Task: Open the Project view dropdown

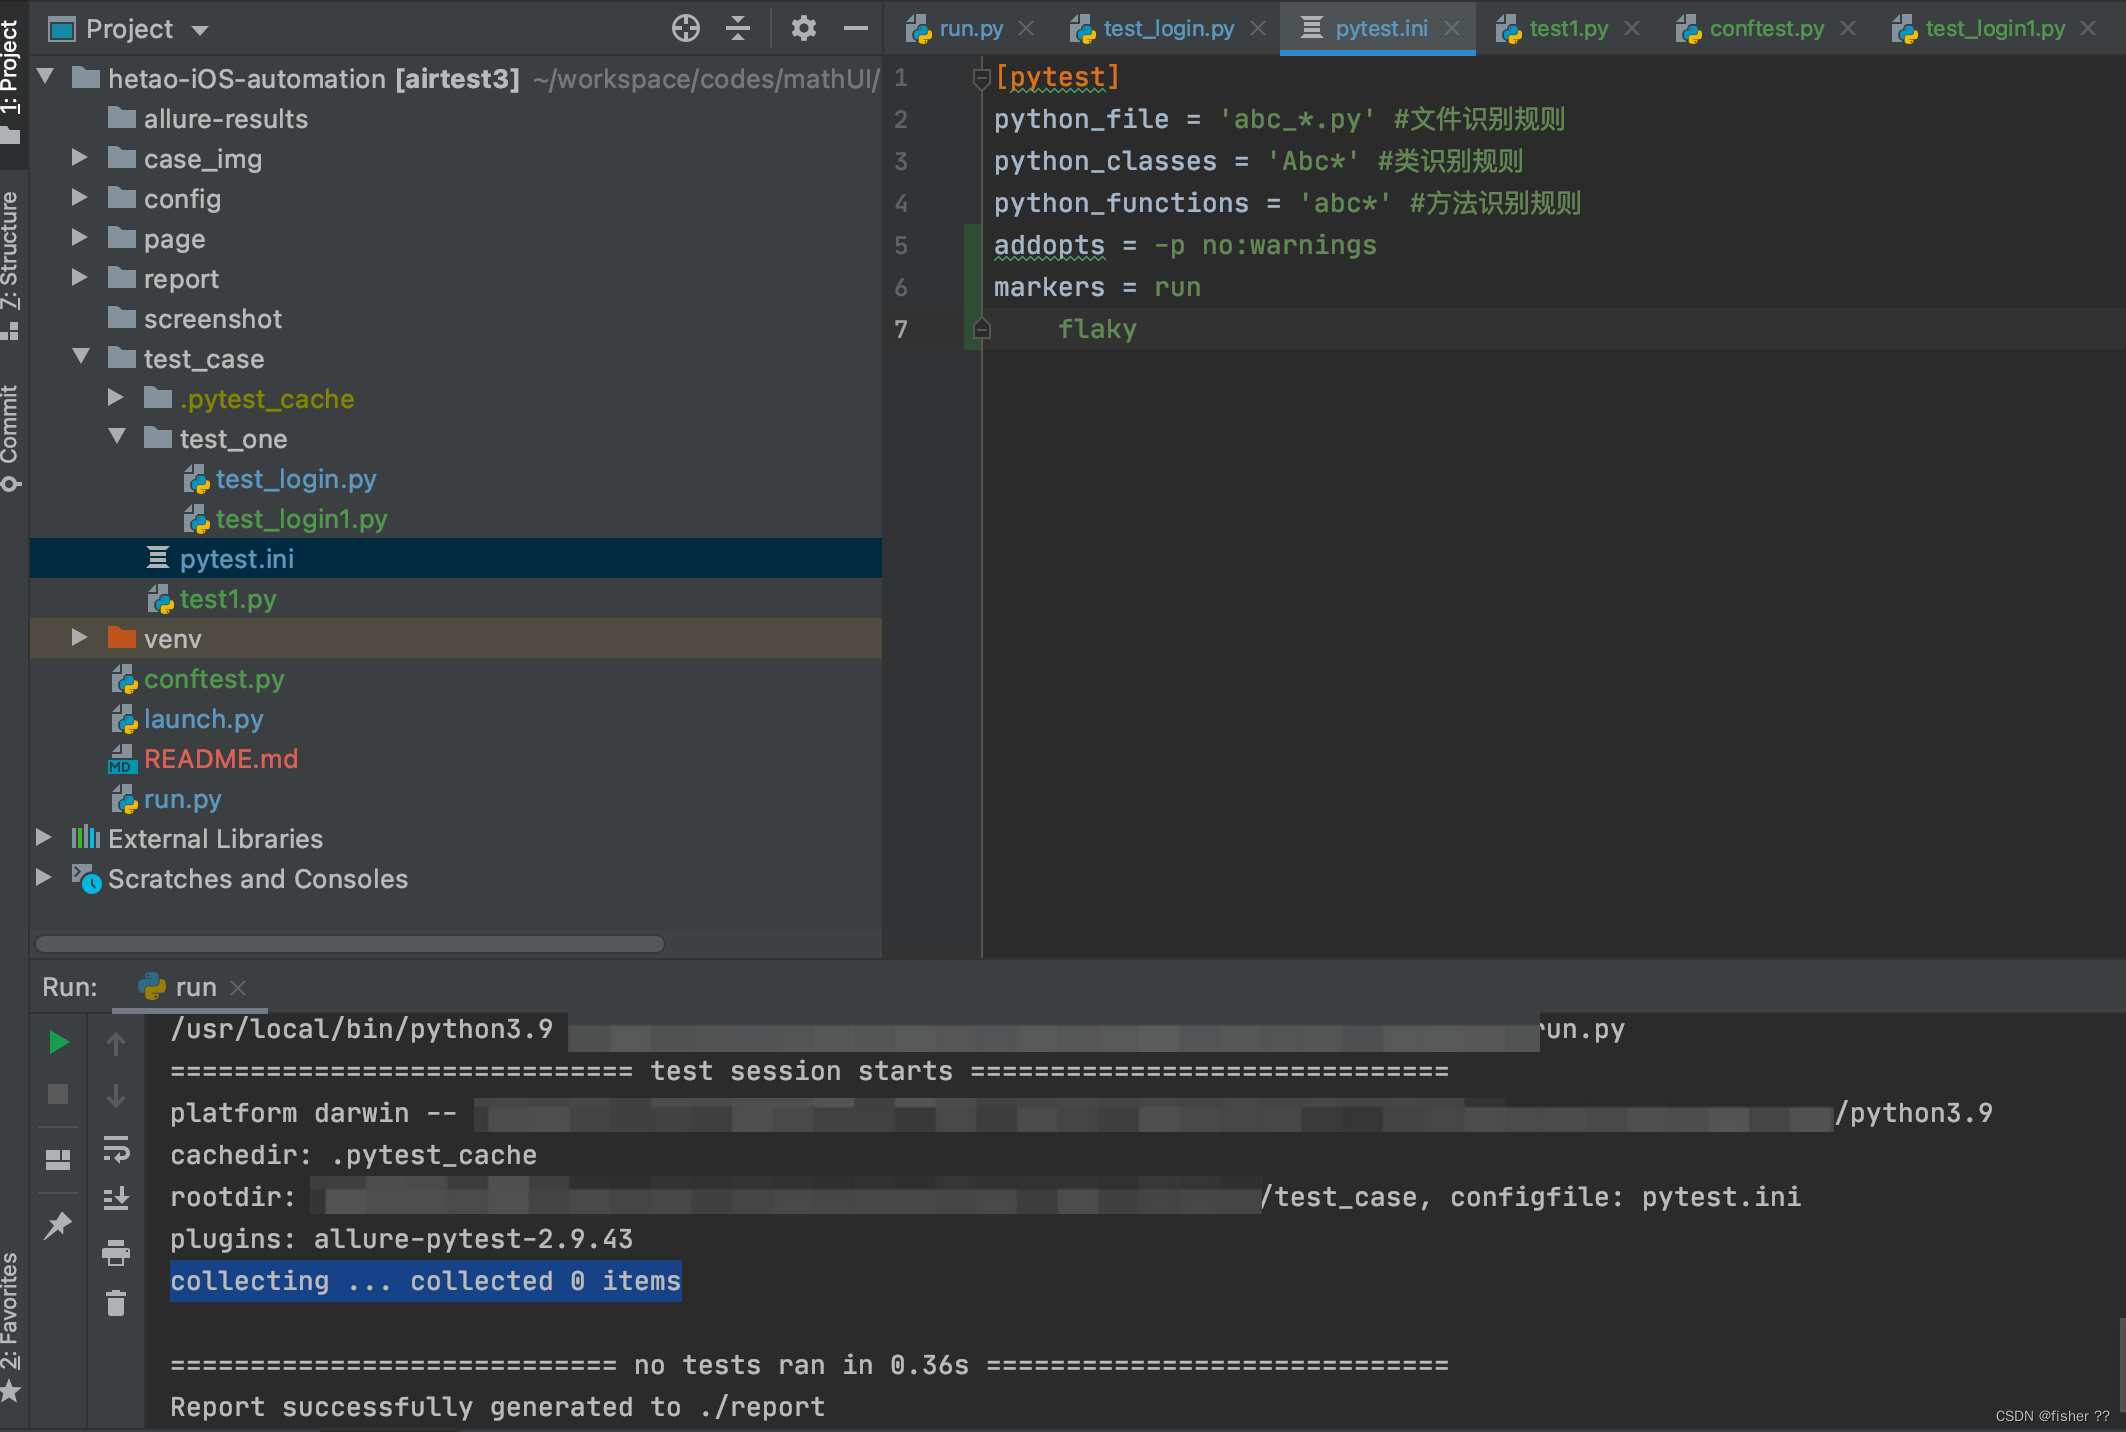Action: tap(200, 30)
